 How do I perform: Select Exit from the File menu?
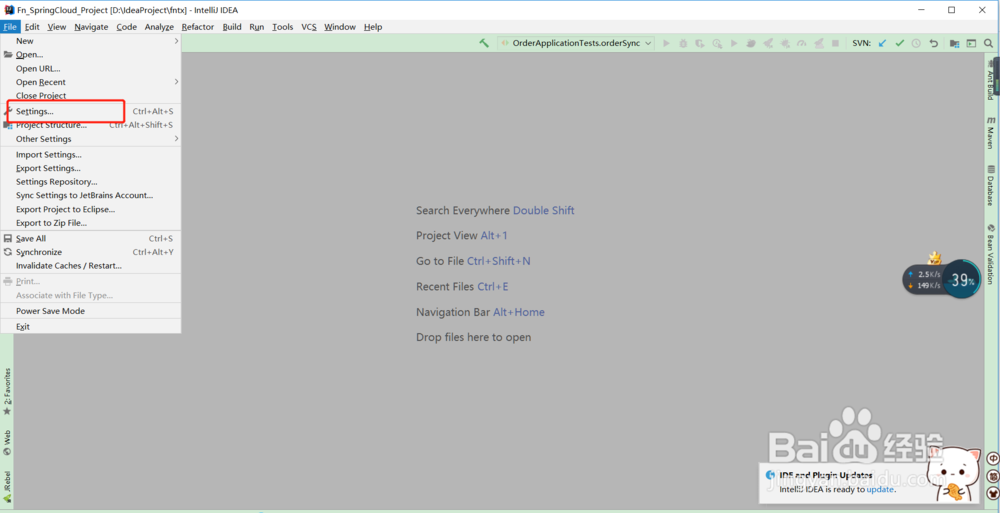point(91,327)
